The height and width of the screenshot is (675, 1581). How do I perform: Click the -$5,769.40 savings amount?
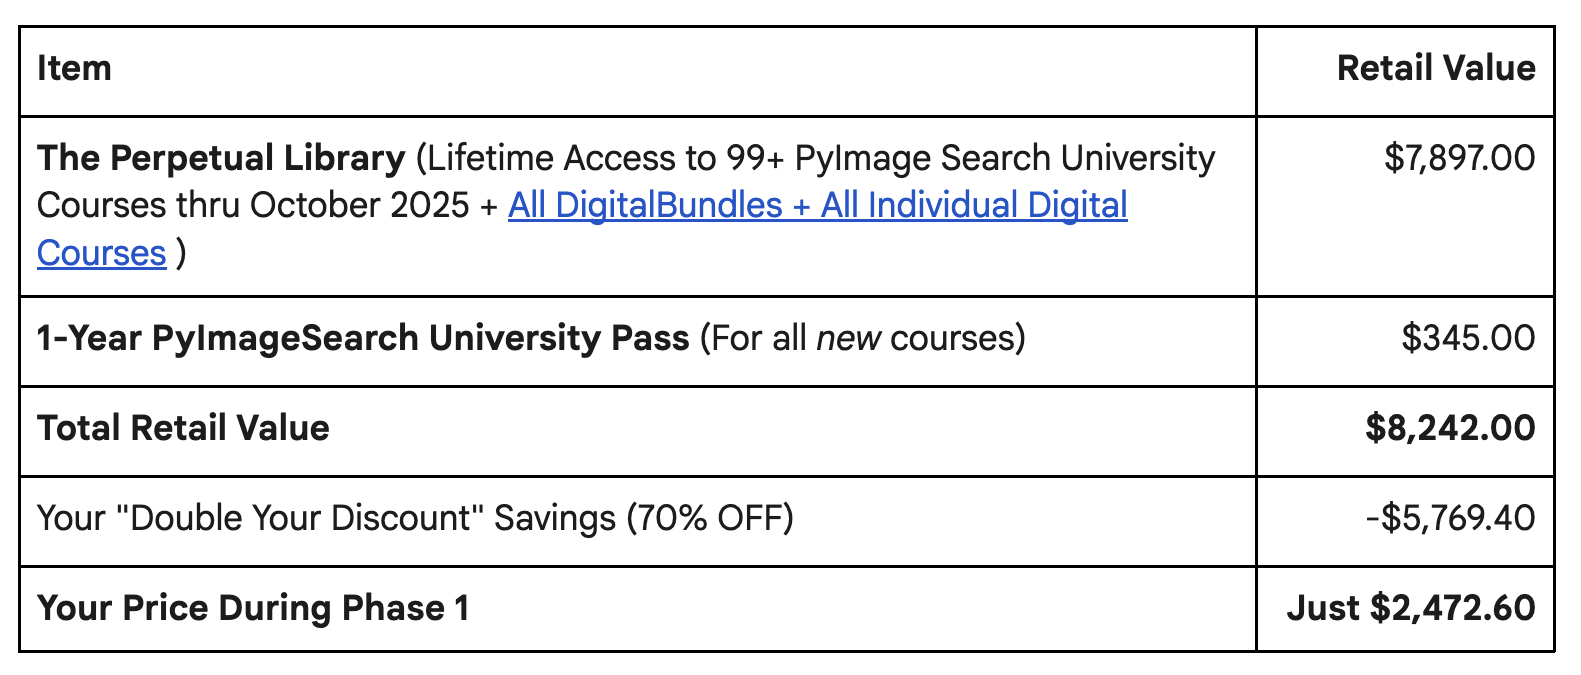(x=1449, y=518)
